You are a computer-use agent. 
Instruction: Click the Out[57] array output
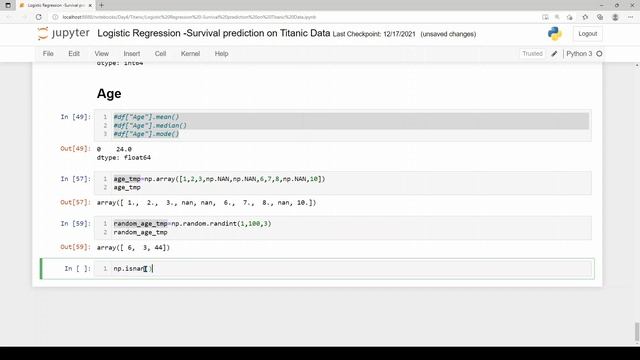point(206,202)
